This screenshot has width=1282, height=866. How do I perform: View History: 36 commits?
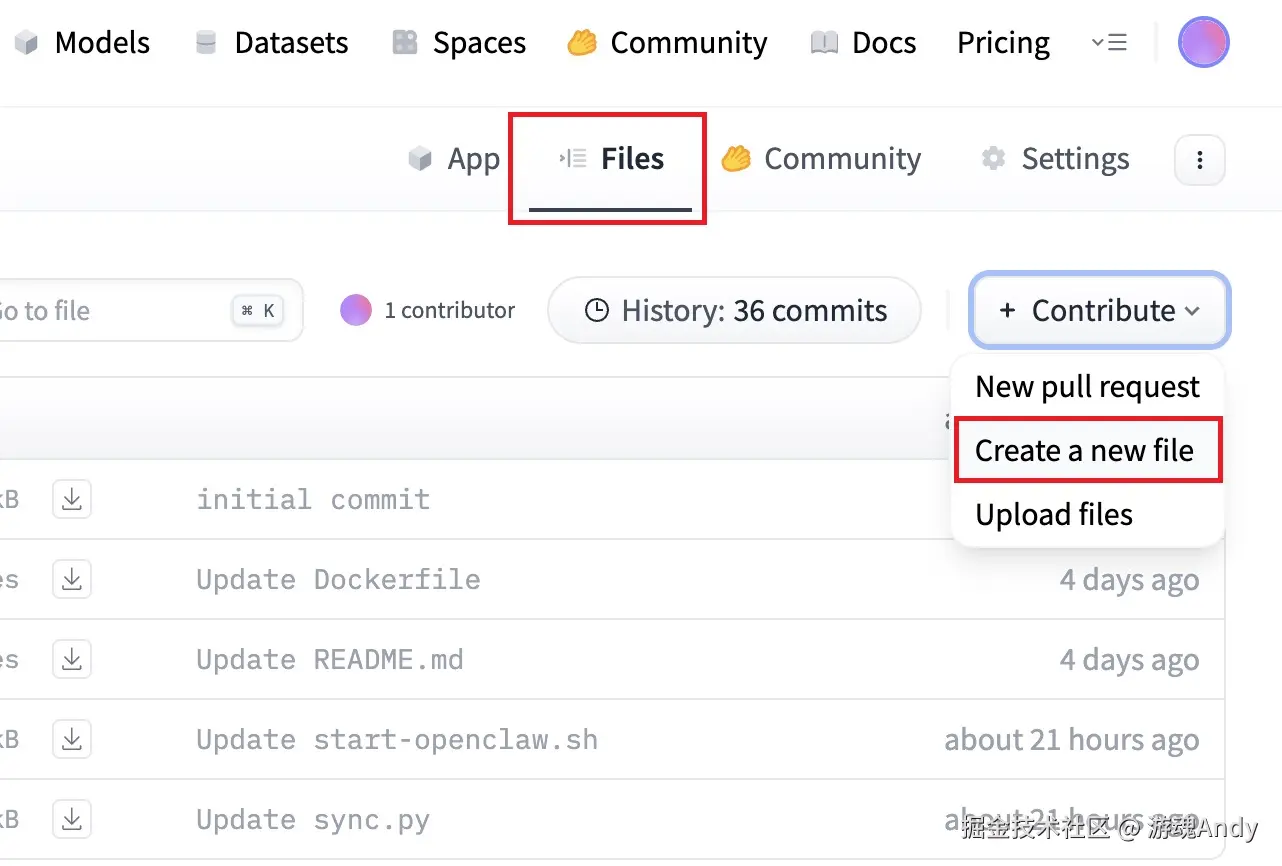pyautogui.click(x=734, y=311)
